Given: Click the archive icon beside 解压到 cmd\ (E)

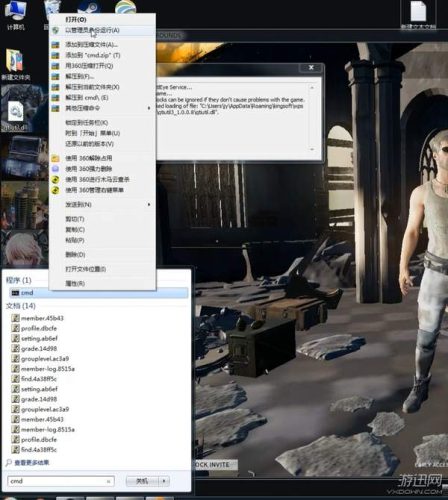Looking at the screenshot, I should (x=55, y=98).
